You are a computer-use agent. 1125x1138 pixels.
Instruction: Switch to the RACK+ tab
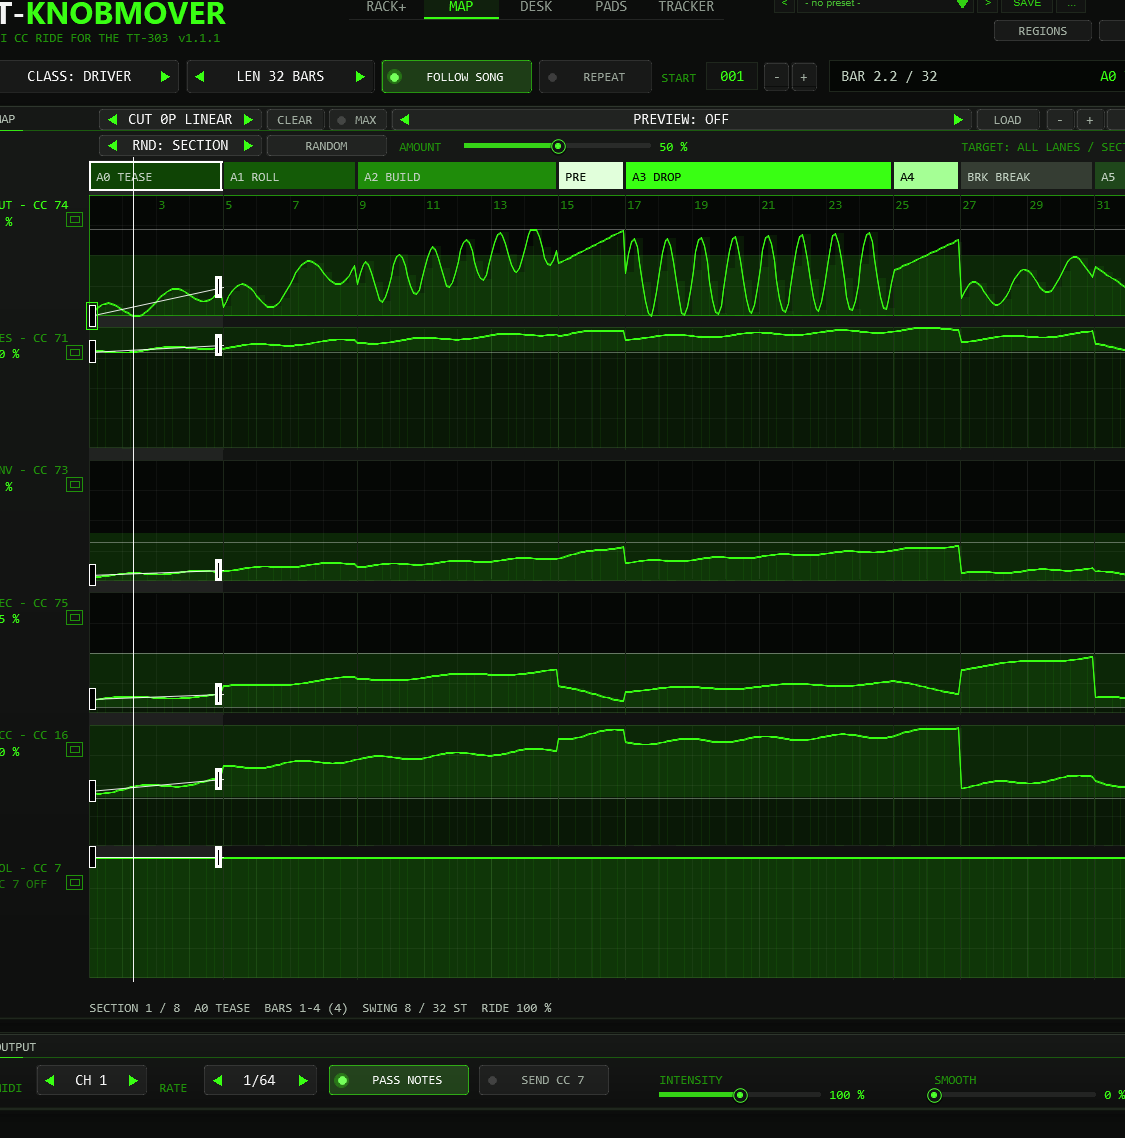click(386, 7)
